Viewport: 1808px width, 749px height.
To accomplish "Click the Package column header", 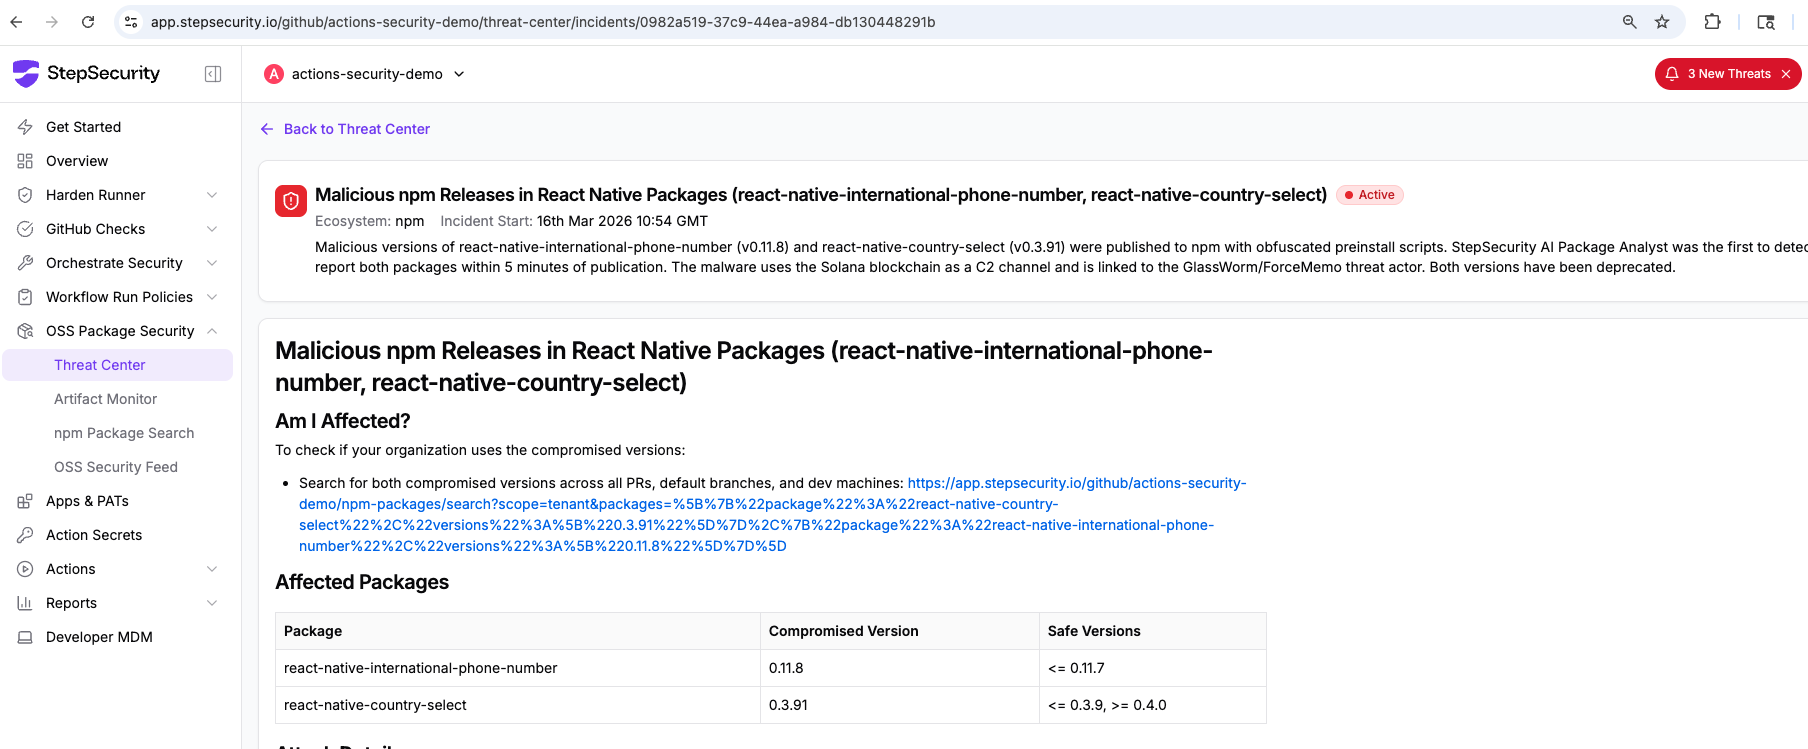I will click(518, 631).
